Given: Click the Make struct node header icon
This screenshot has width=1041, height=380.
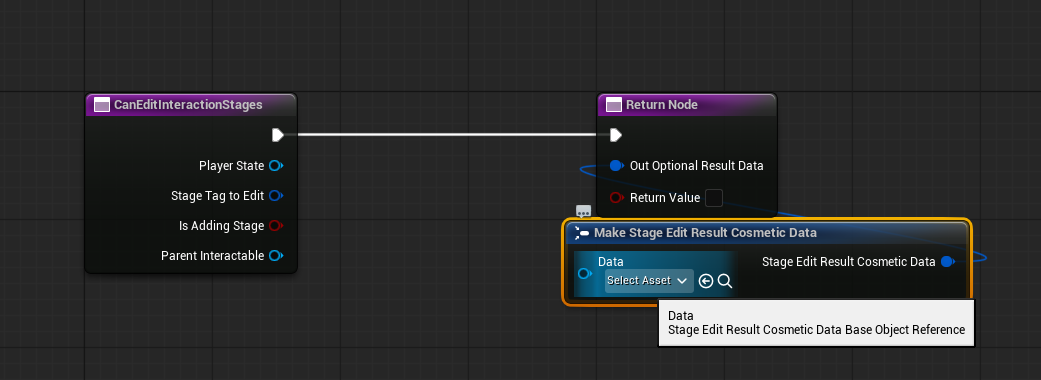Looking at the screenshot, I should pos(582,233).
